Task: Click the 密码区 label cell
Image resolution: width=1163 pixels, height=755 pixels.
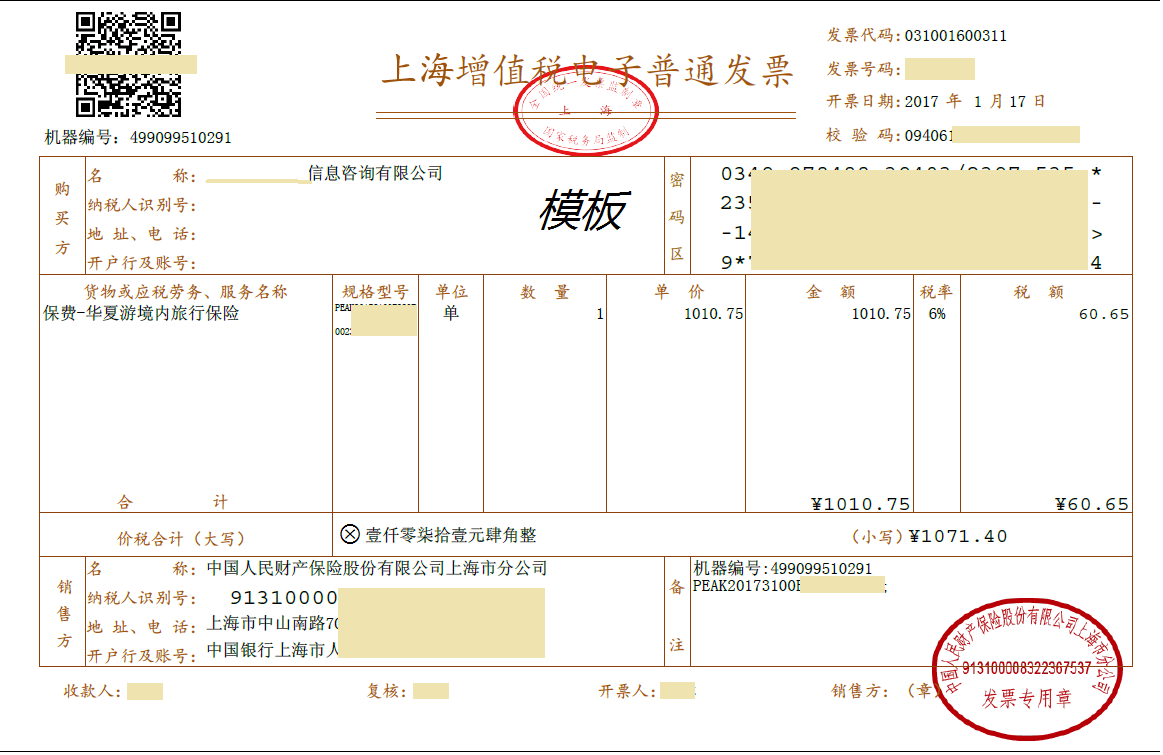Action: (677, 215)
